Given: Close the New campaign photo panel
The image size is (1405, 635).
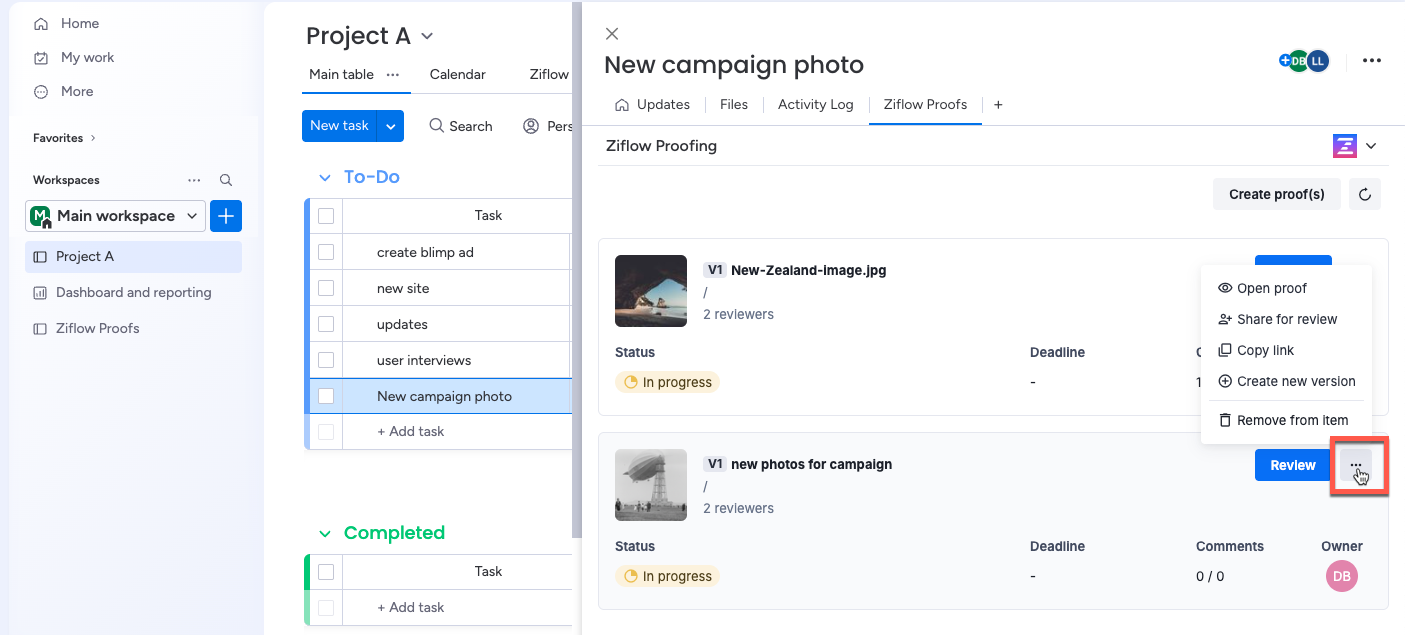Looking at the screenshot, I should click(612, 34).
